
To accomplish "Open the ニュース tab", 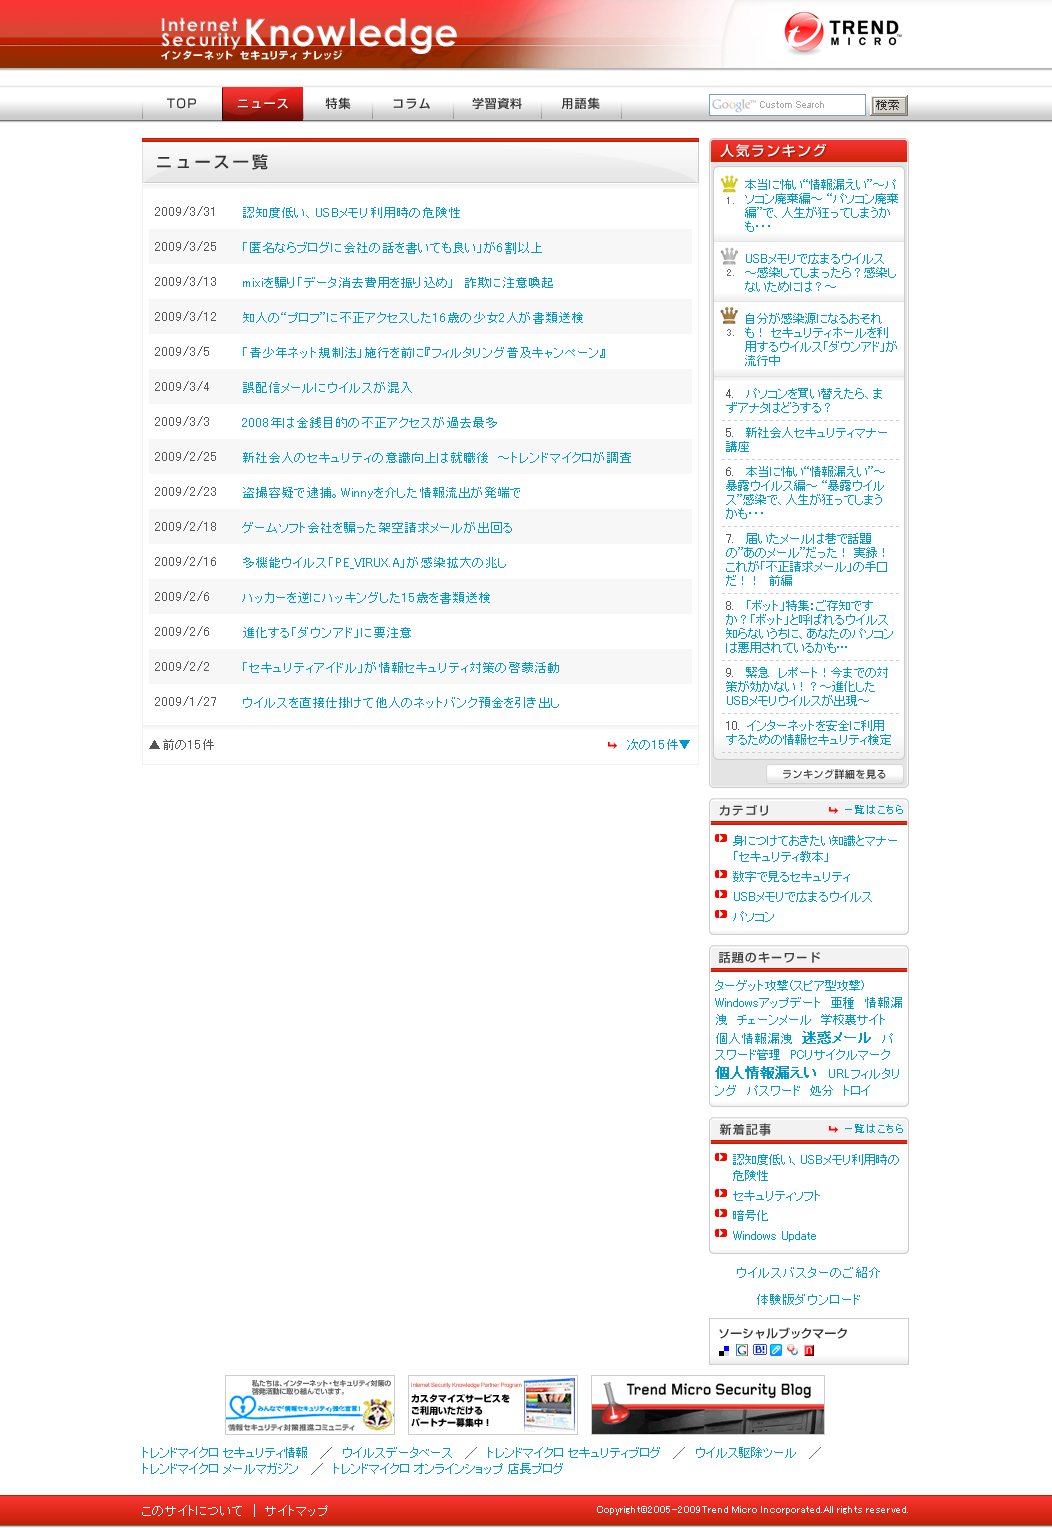I will pyautogui.click(x=262, y=104).
